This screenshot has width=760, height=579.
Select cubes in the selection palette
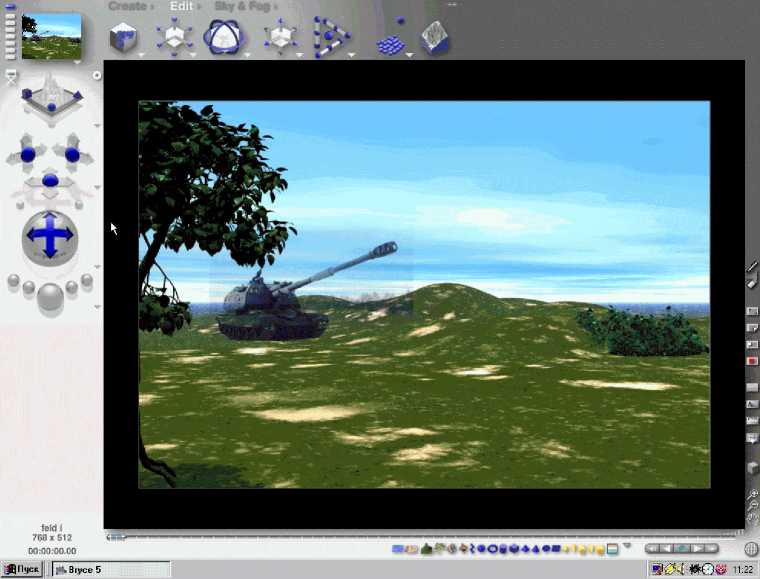[x=514, y=549]
